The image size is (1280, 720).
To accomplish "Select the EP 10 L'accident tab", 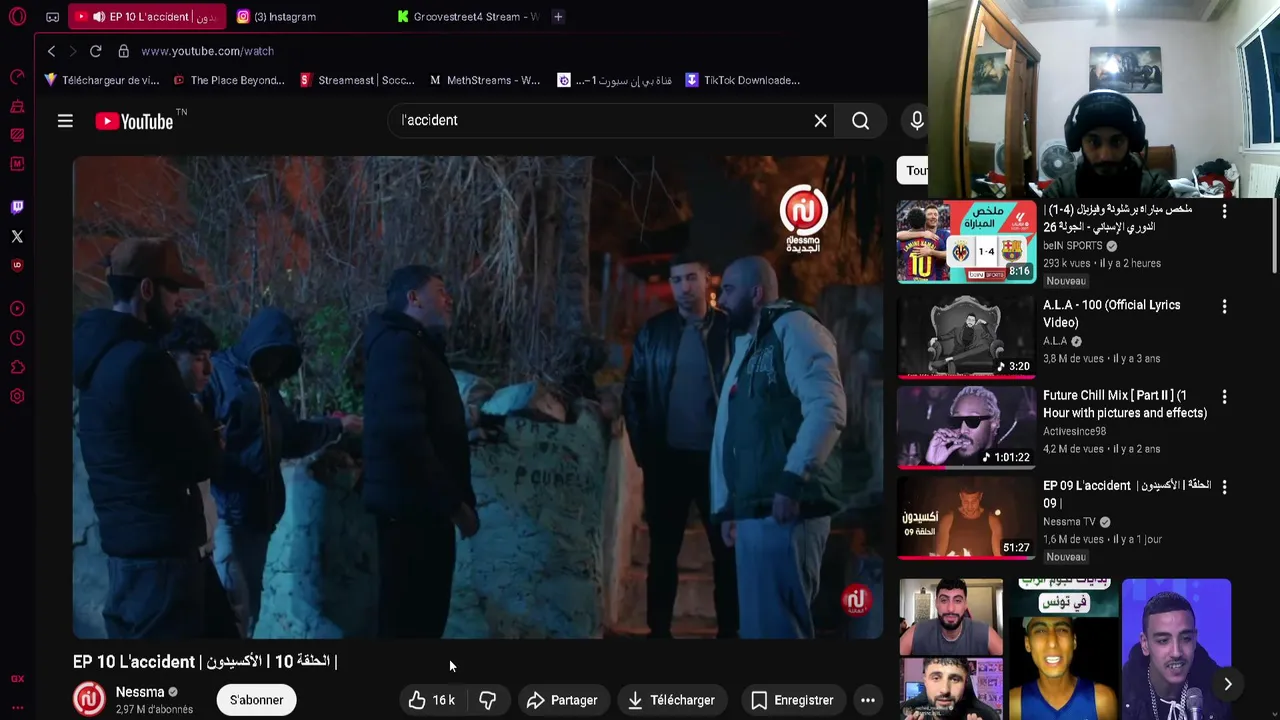I will (148, 17).
